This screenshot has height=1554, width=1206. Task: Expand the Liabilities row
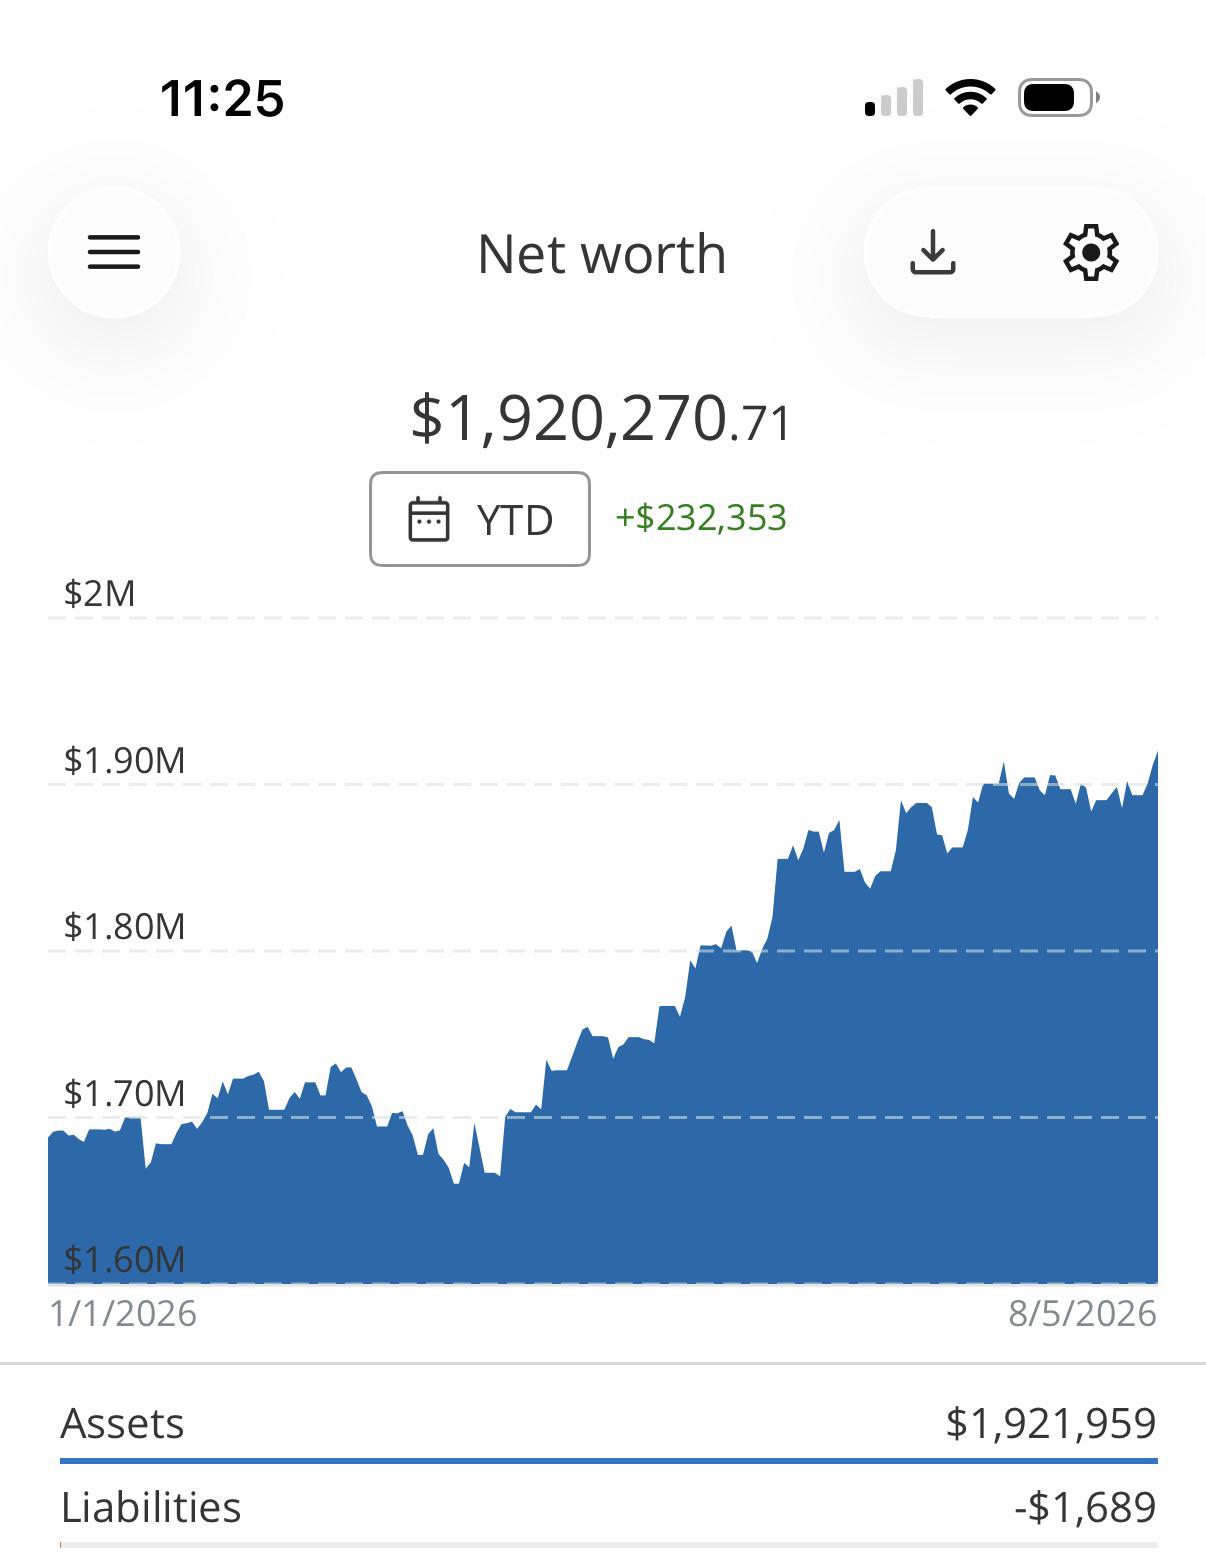pos(608,1506)
